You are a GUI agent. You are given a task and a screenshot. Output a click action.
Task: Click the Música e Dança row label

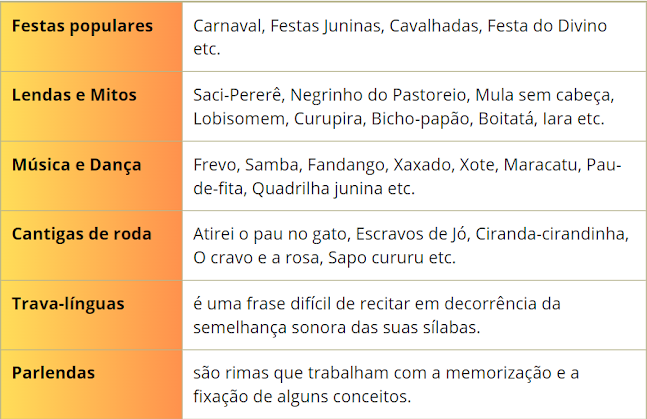point(77,165)
